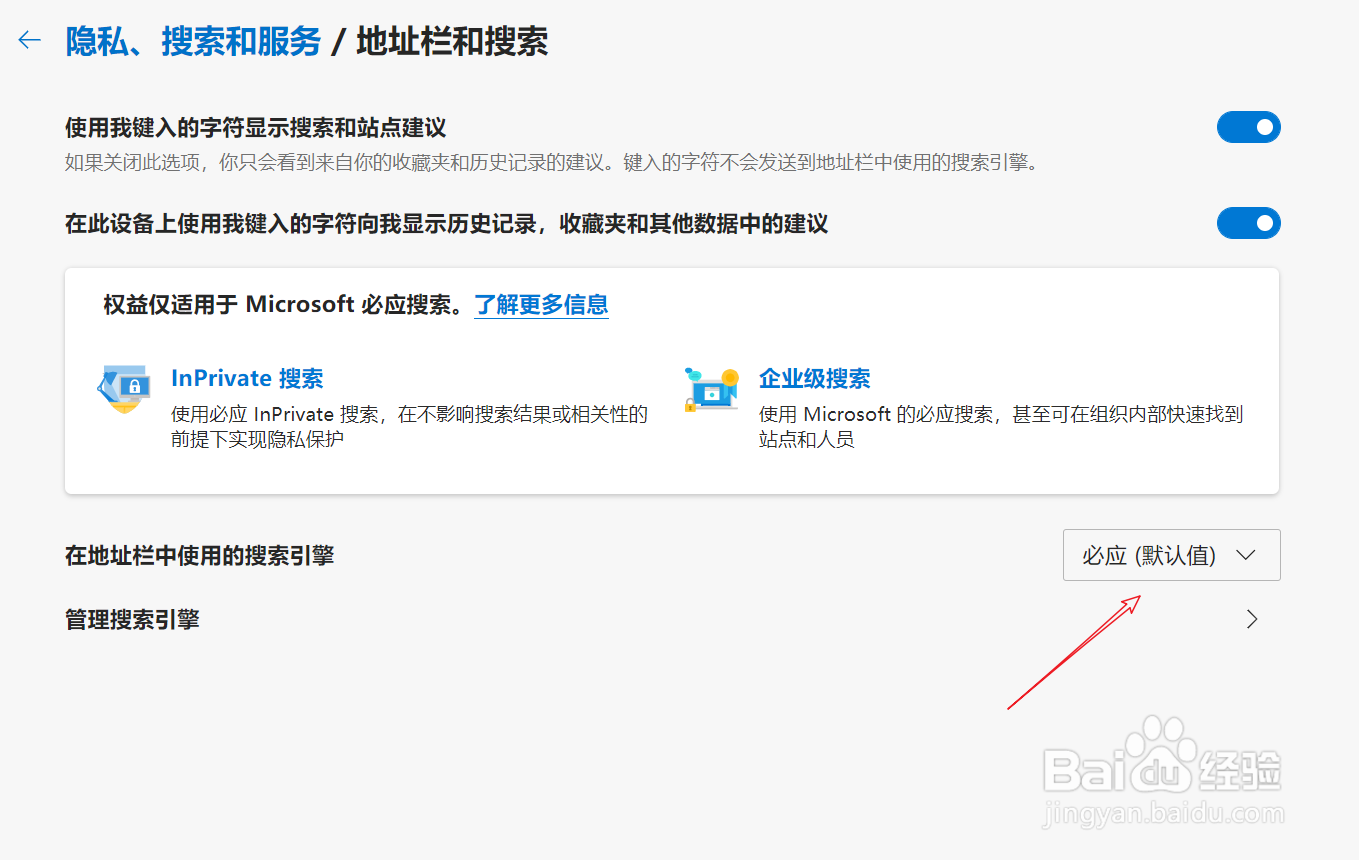Click the InPrivate search shield icon
Image resolution: width=1359 pixels, height=860 pixels.
click(124, 389)
